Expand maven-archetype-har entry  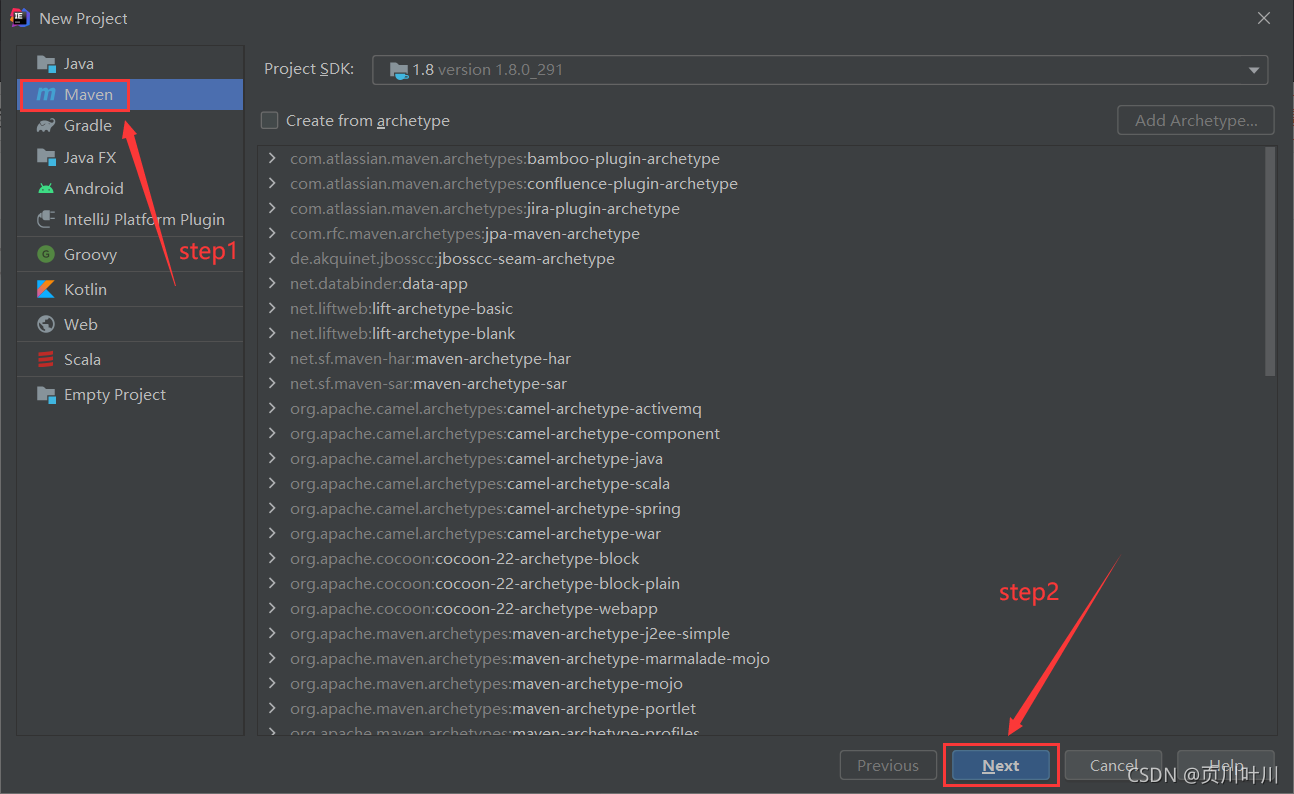[x=272, y=358]
